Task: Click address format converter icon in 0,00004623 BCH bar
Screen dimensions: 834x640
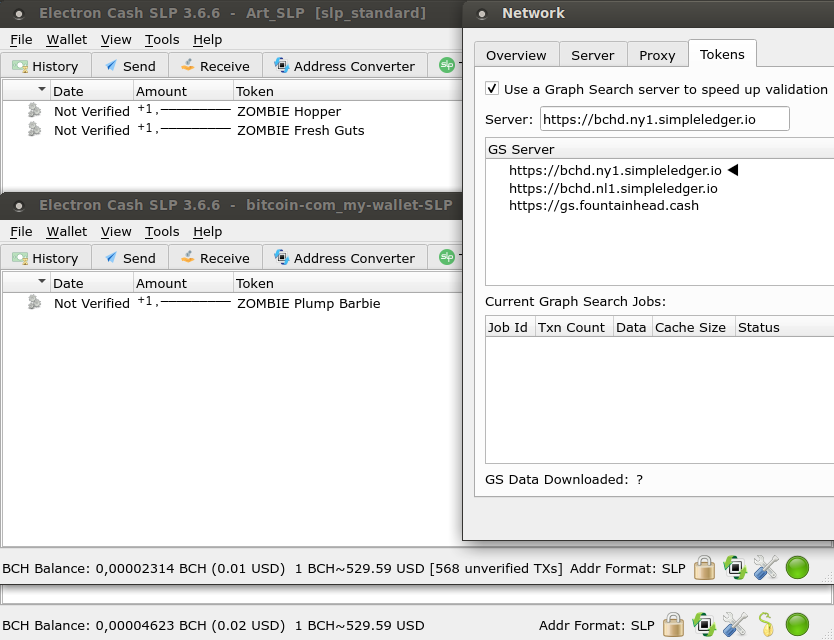Action: pyautogui.click(x=704, y=625)
